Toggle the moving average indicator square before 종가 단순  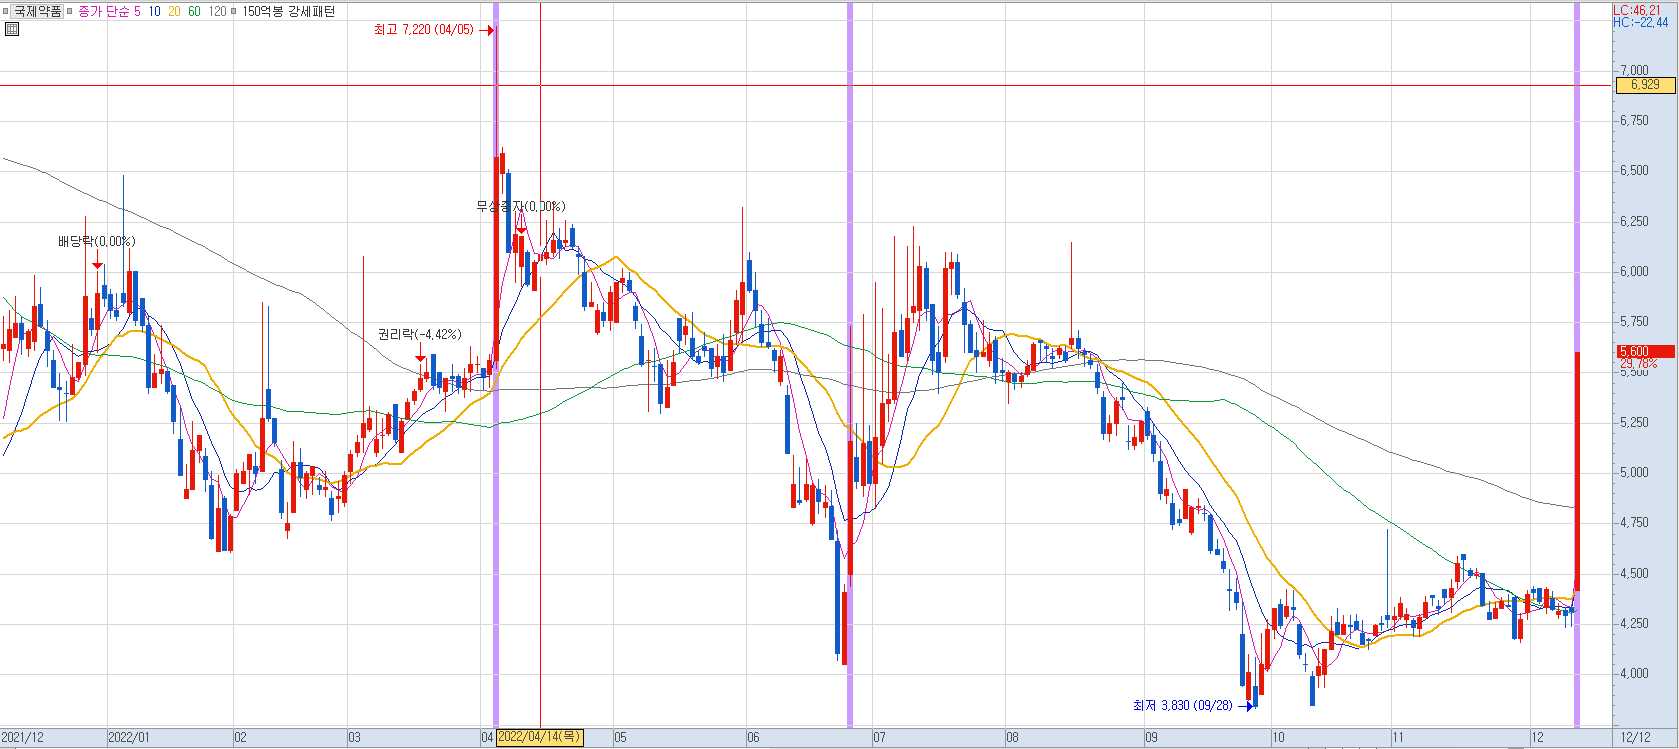tap(70, 11)
